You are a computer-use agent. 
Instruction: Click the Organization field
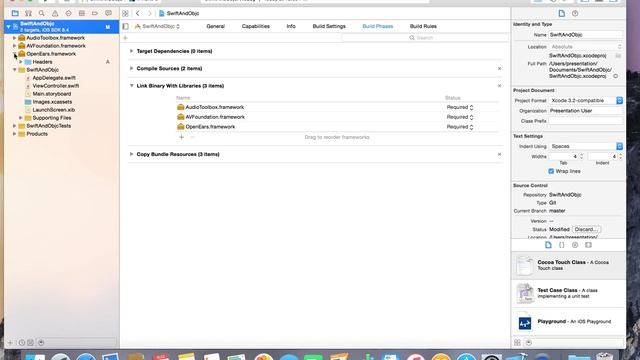tap(586, 111)
